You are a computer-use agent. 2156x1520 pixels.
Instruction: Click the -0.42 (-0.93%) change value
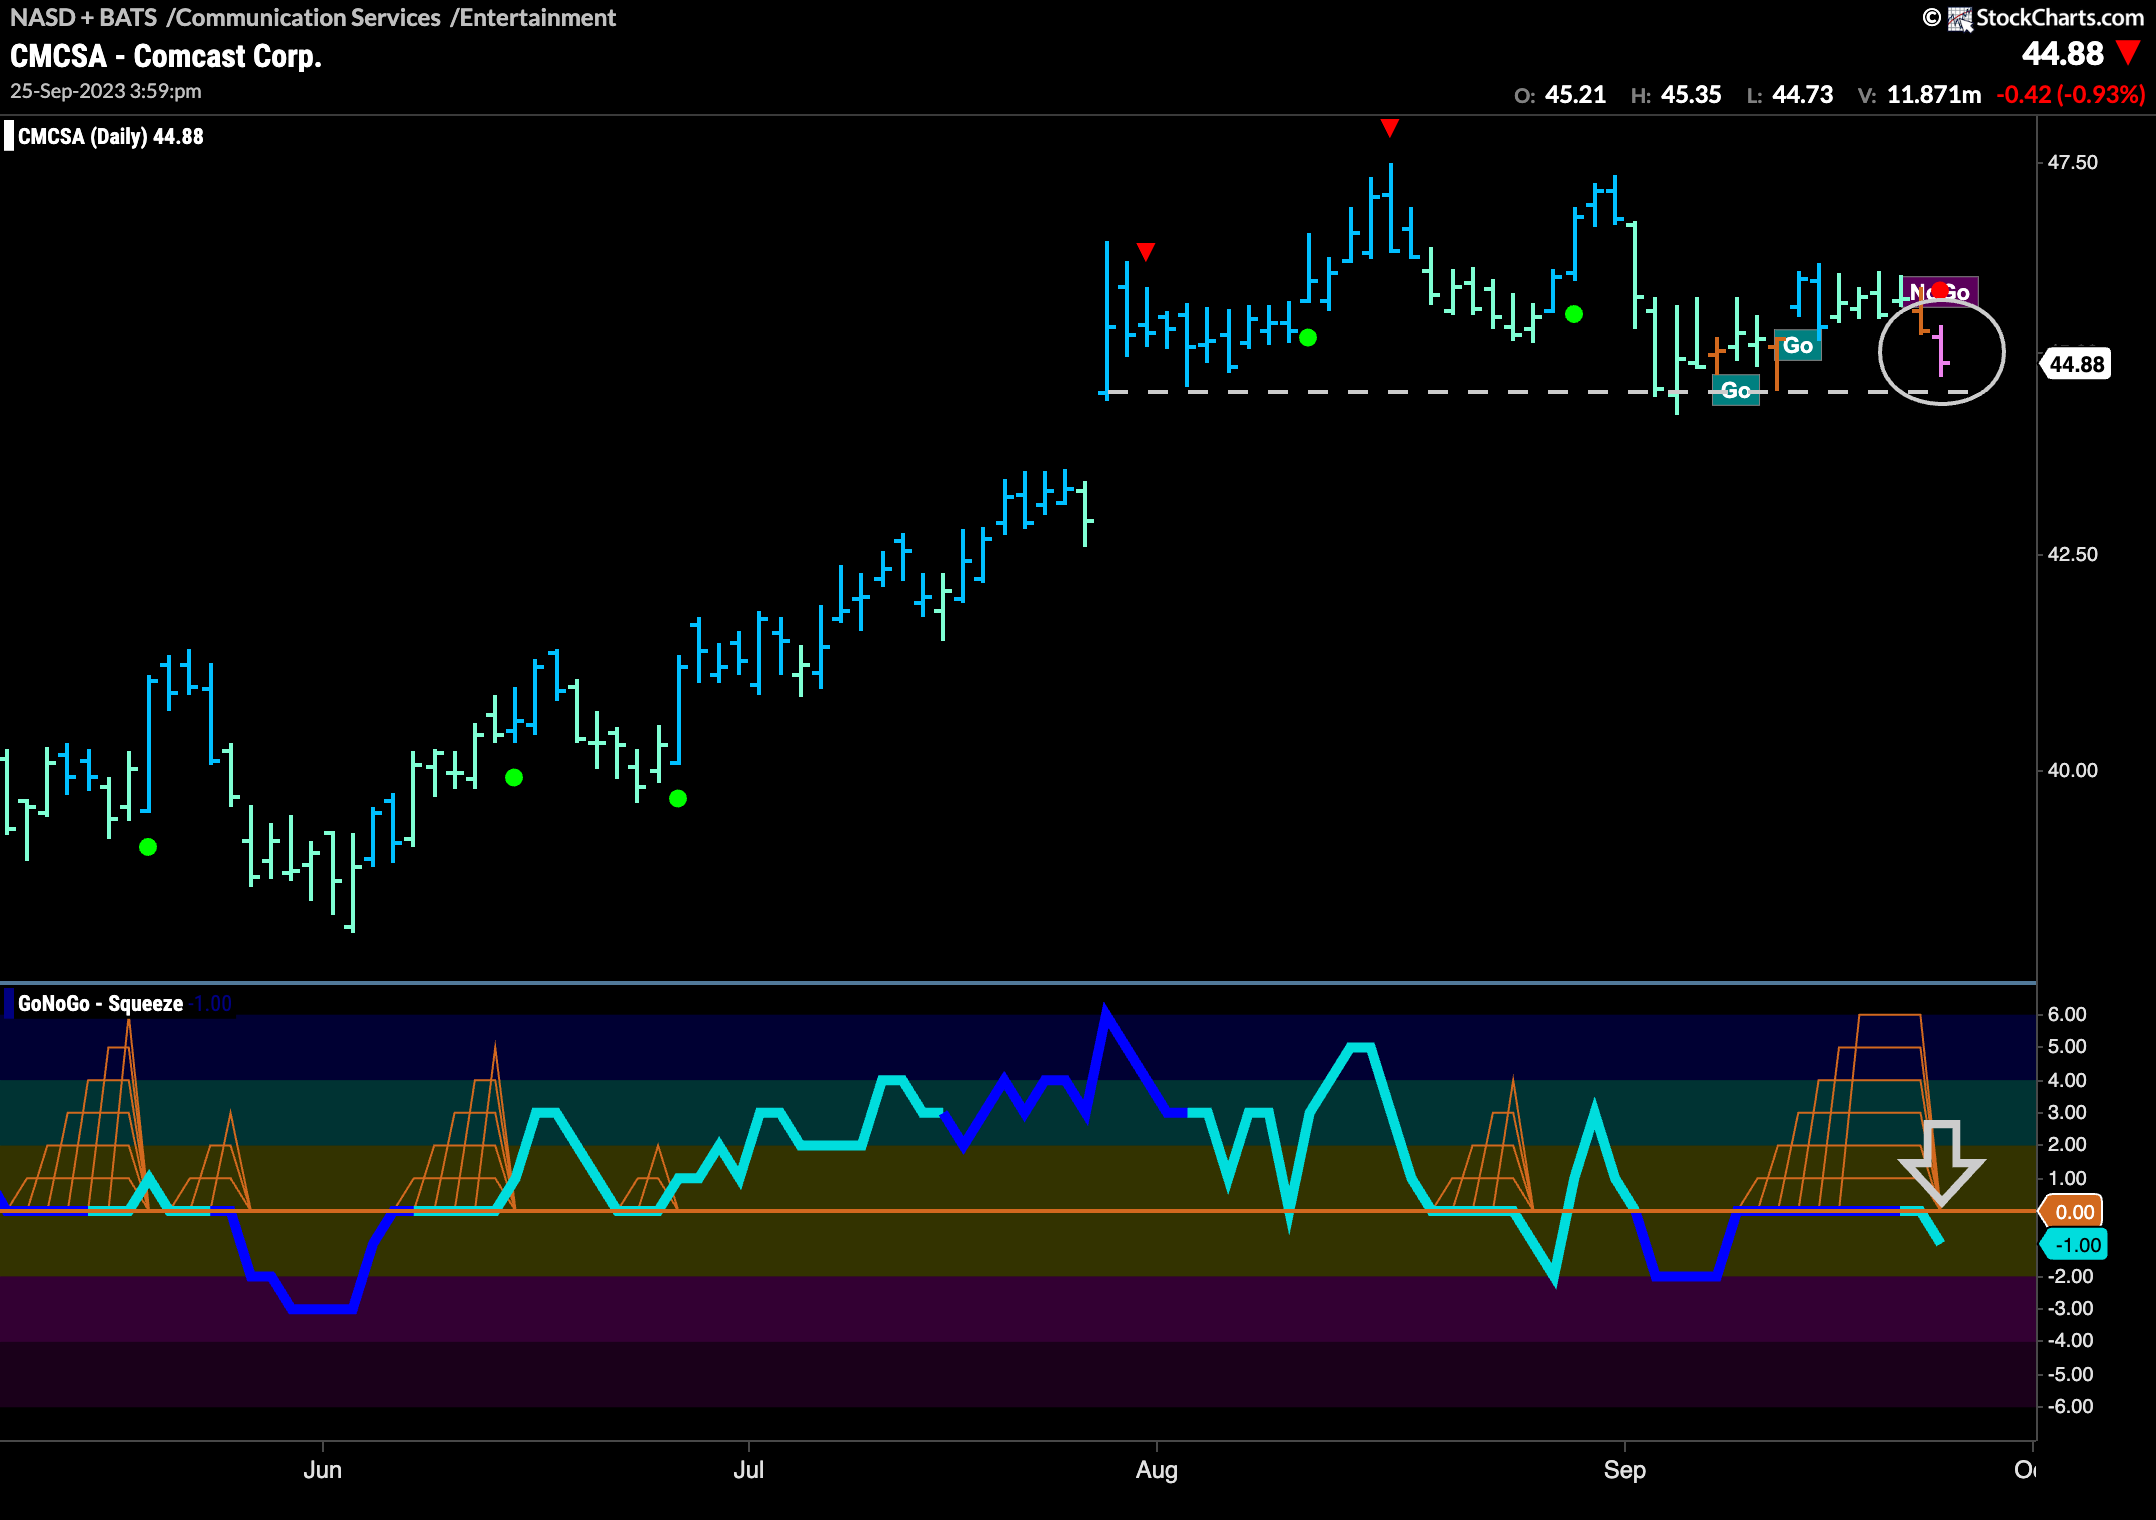(x=2070, y=95)
